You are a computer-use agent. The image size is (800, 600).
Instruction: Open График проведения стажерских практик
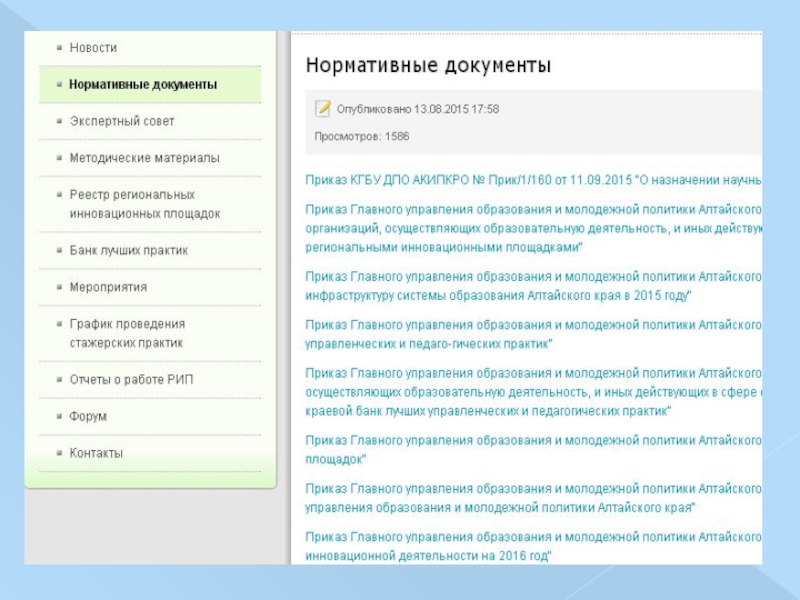(x=127, y=333)
